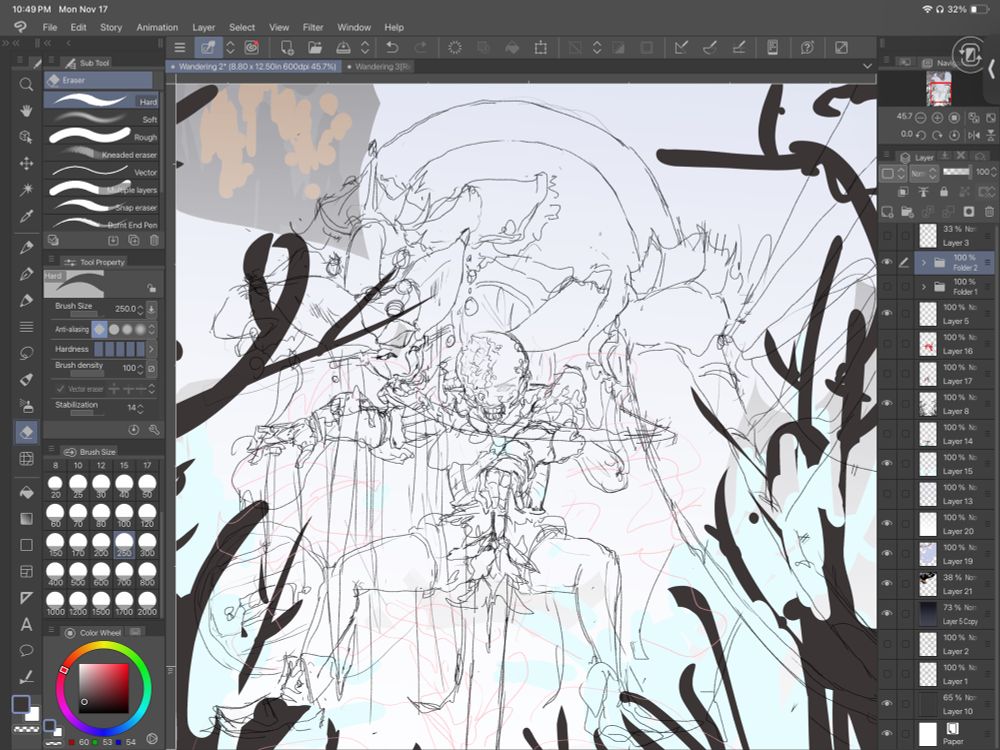Toggle the Vector eraser checkbox
1000x750 pixels.
(61, 388)
